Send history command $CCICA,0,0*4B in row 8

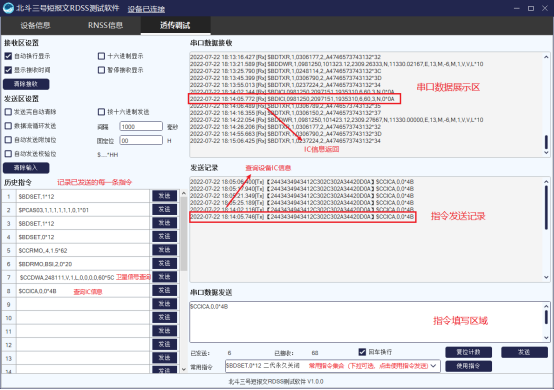click(x=164, y=290)
